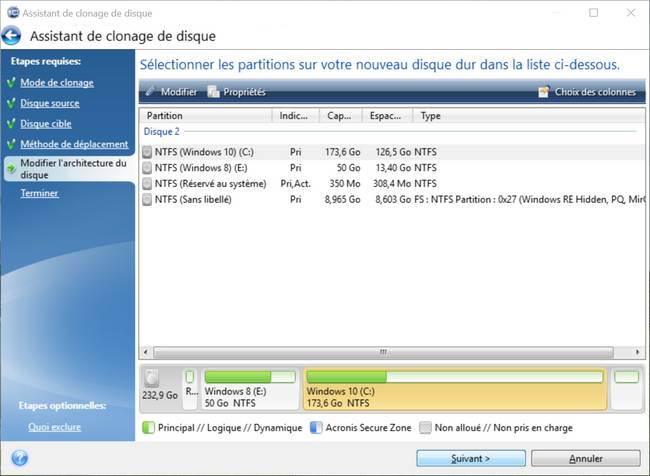Click the Propriétés toolbar button

pyautogui.click(x=237, y=92)
